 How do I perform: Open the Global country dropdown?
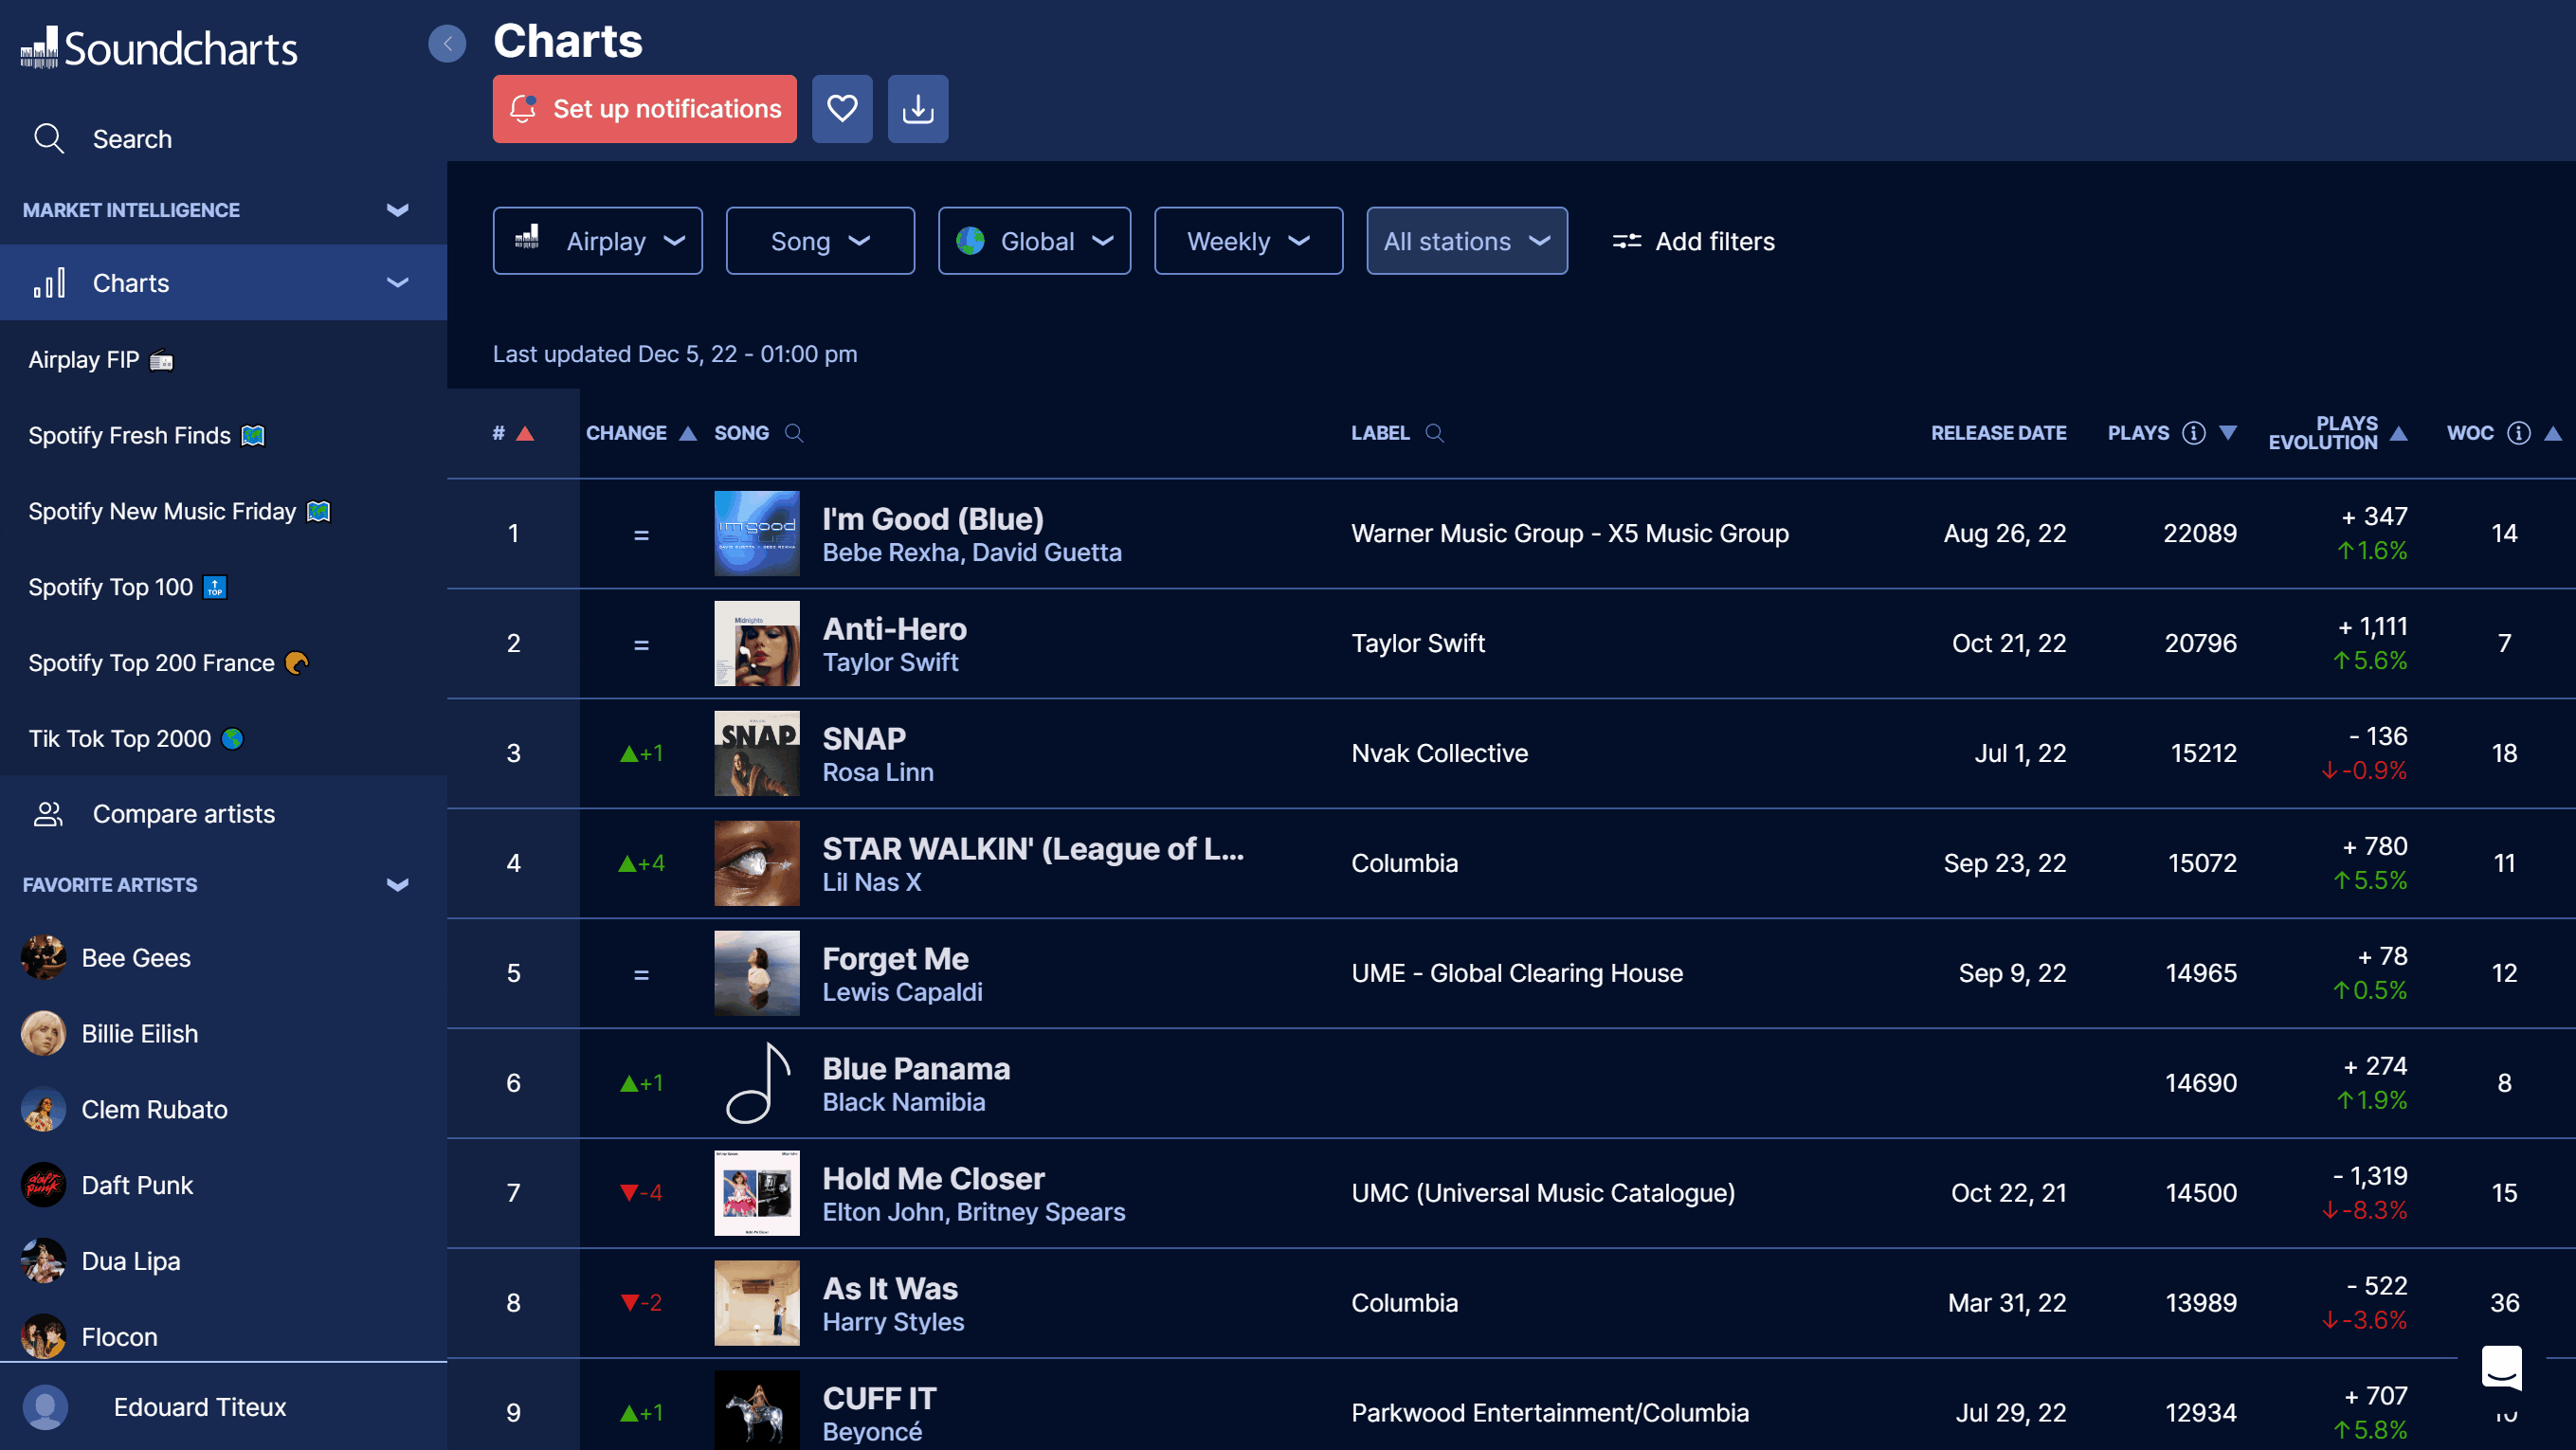pos(1034,241)
